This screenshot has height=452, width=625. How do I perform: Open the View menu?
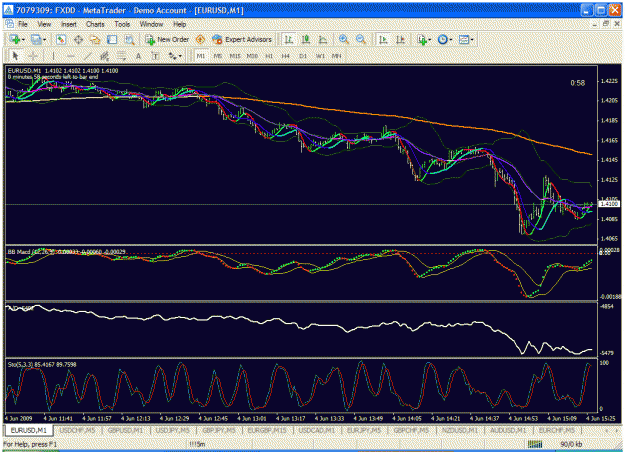coord(44,24)
